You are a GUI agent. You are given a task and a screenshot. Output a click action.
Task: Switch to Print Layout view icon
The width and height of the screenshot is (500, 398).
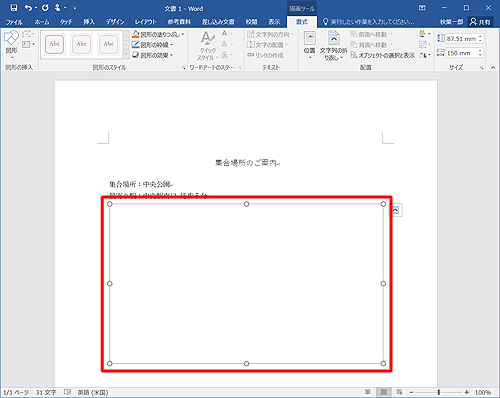click(x=384, y=392)
